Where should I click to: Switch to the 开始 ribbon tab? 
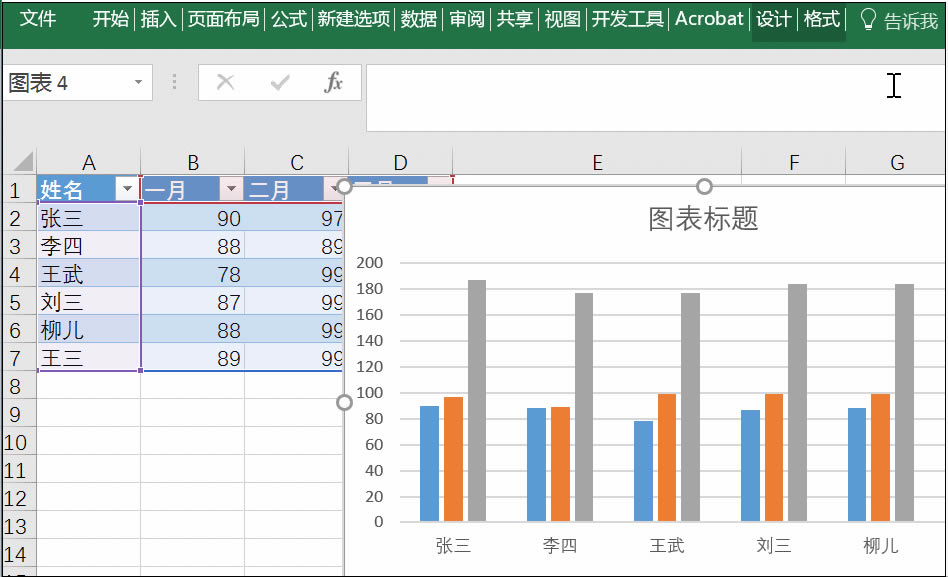(x=108, y=18)
